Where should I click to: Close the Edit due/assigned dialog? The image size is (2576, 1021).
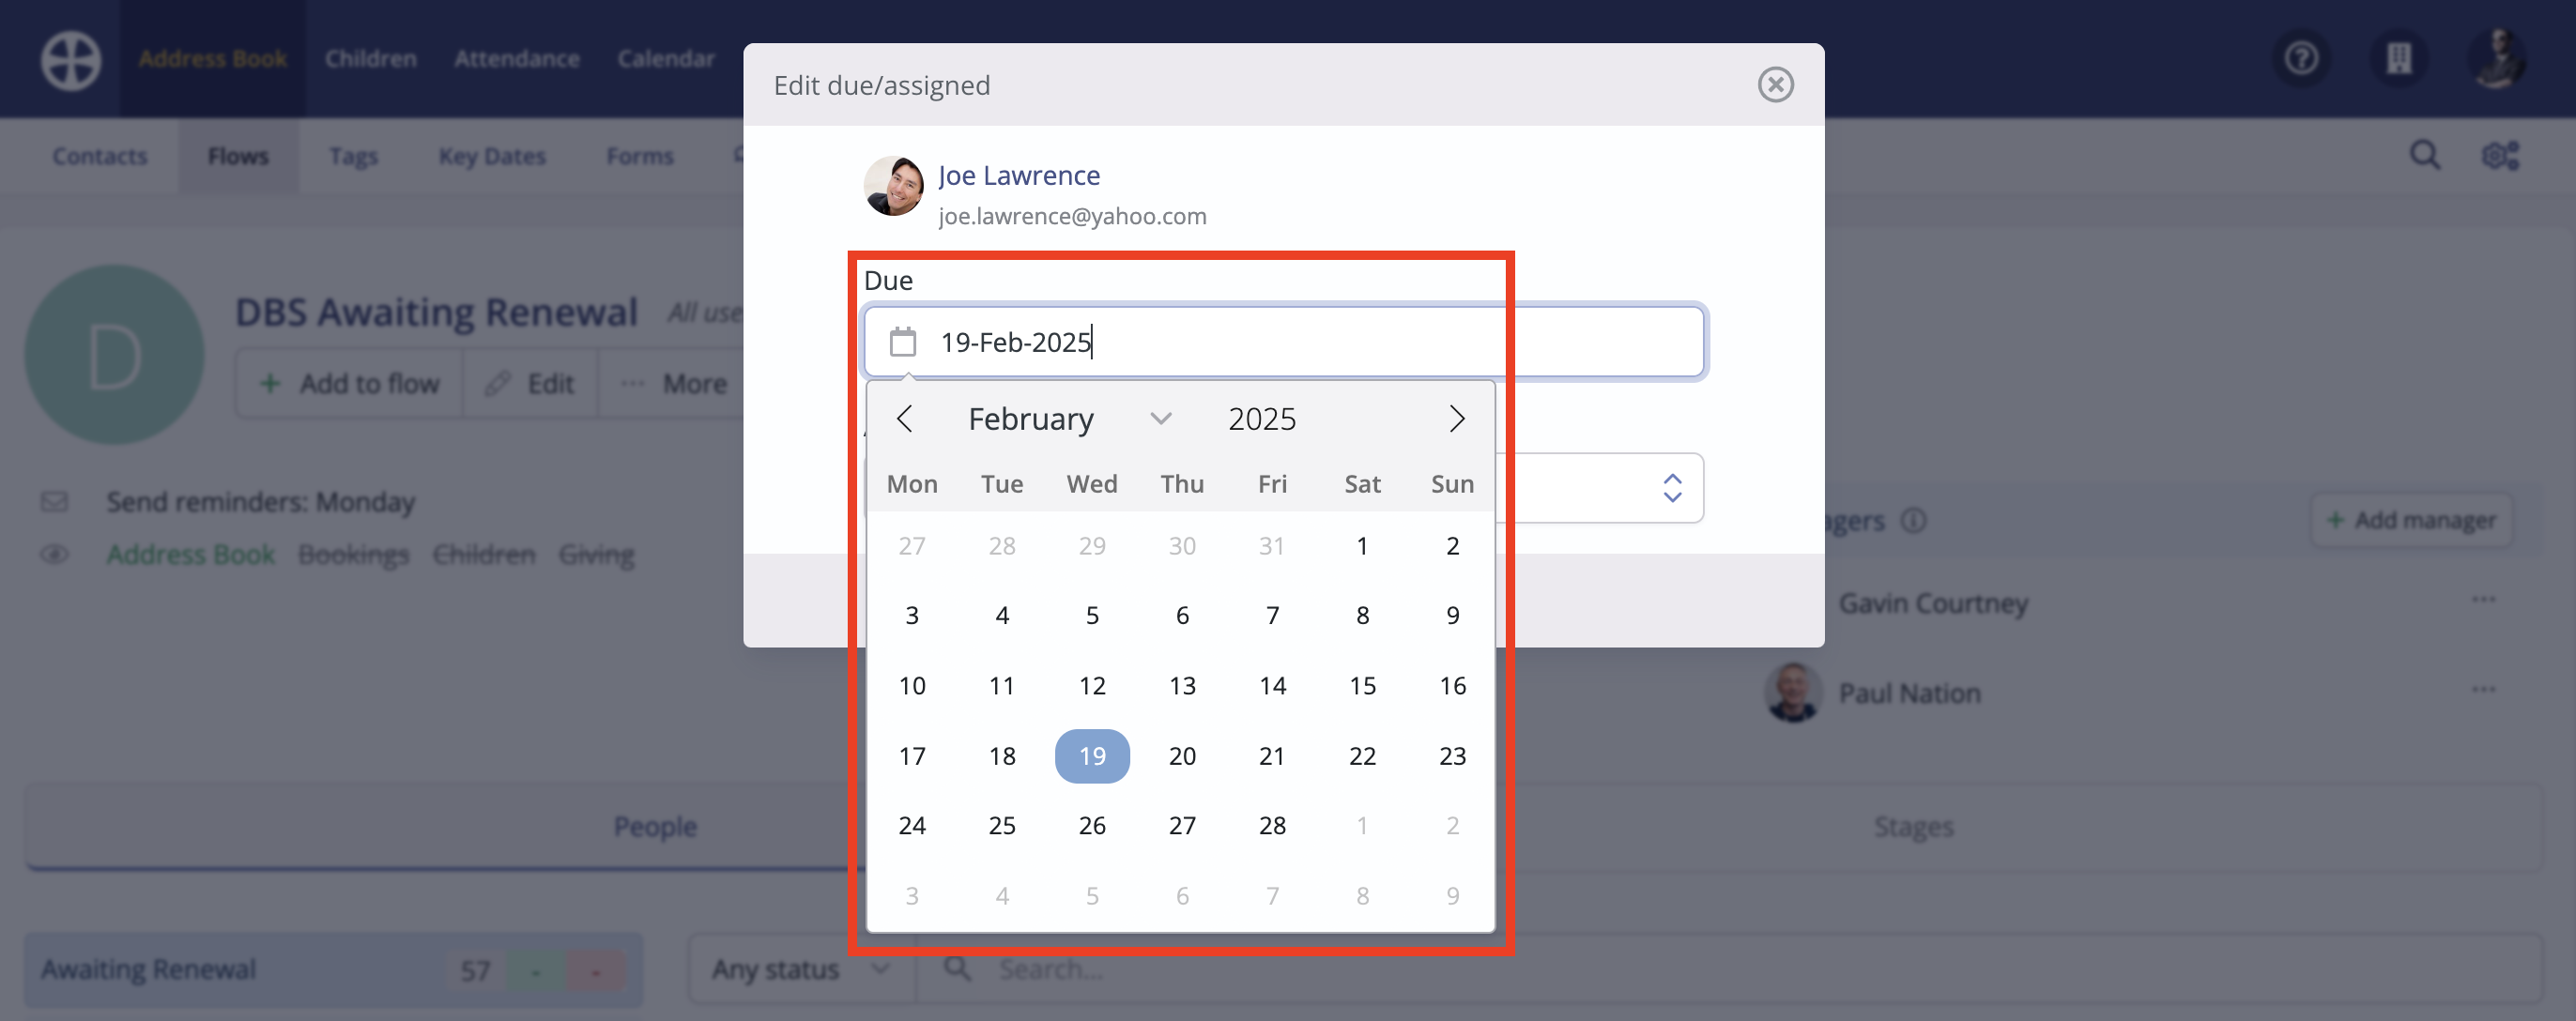(x=1775, y=85)
